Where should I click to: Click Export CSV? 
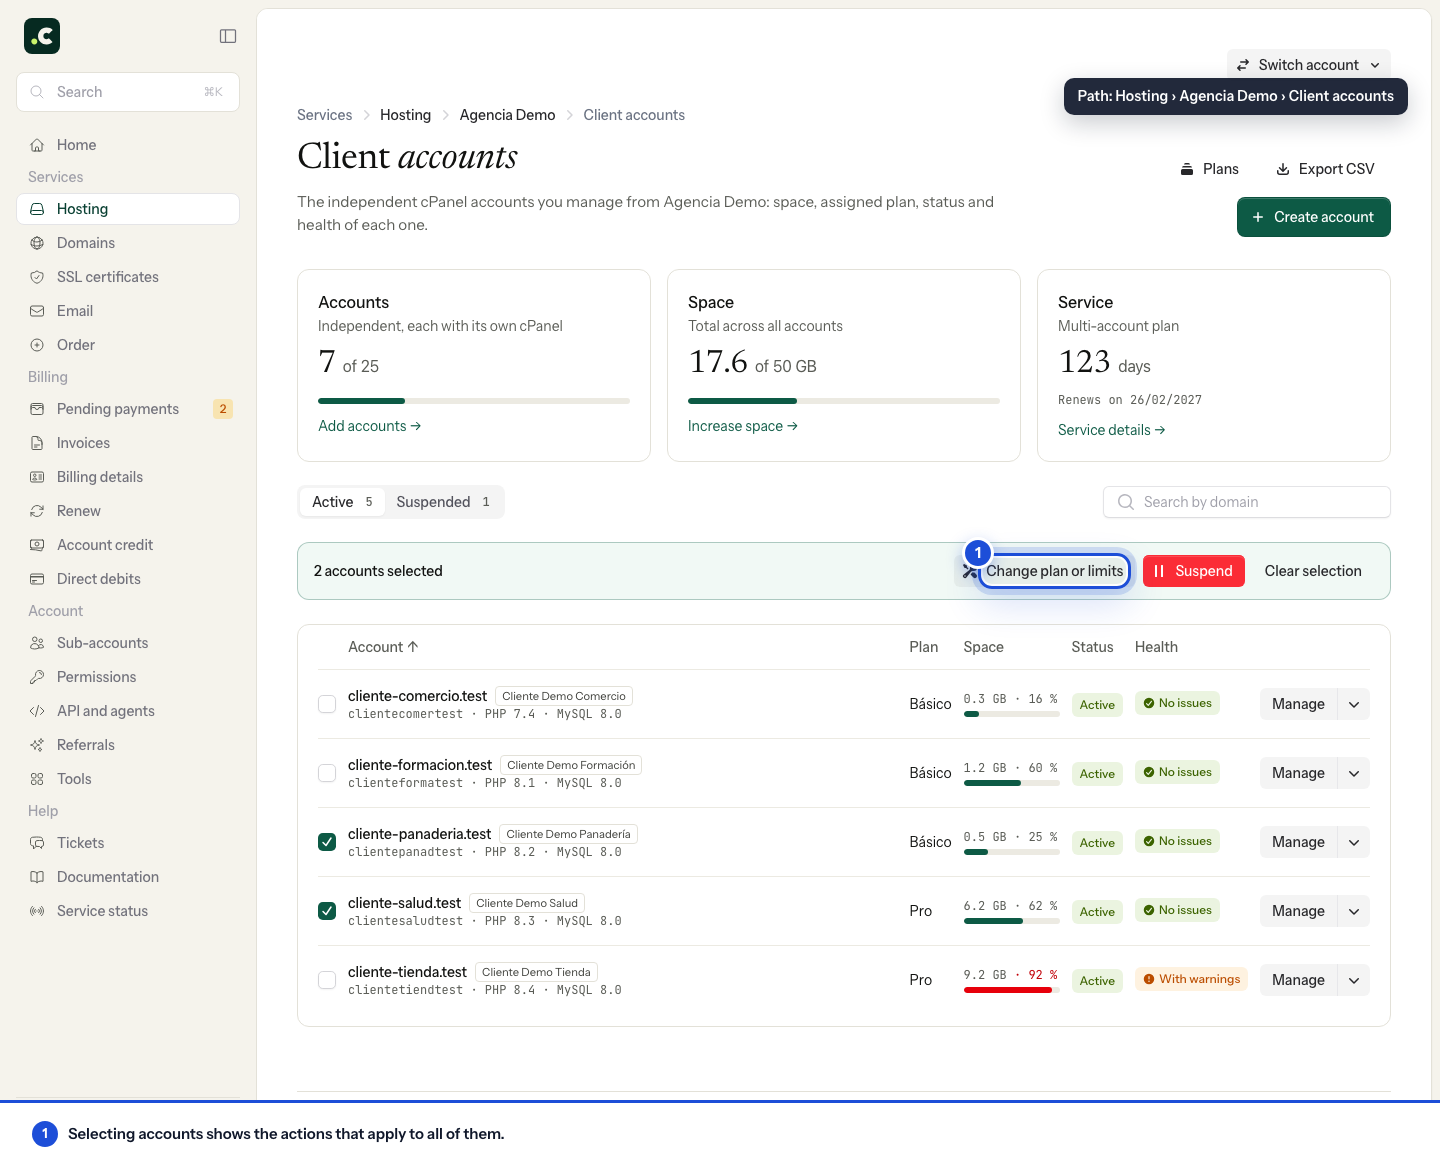coord(1325,169)
